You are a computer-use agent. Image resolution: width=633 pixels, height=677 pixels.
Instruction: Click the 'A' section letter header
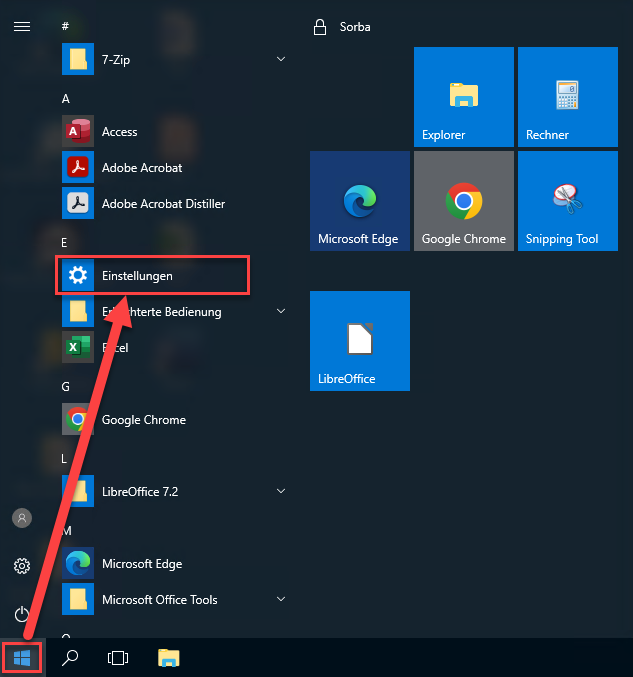(x=66, y=99)
